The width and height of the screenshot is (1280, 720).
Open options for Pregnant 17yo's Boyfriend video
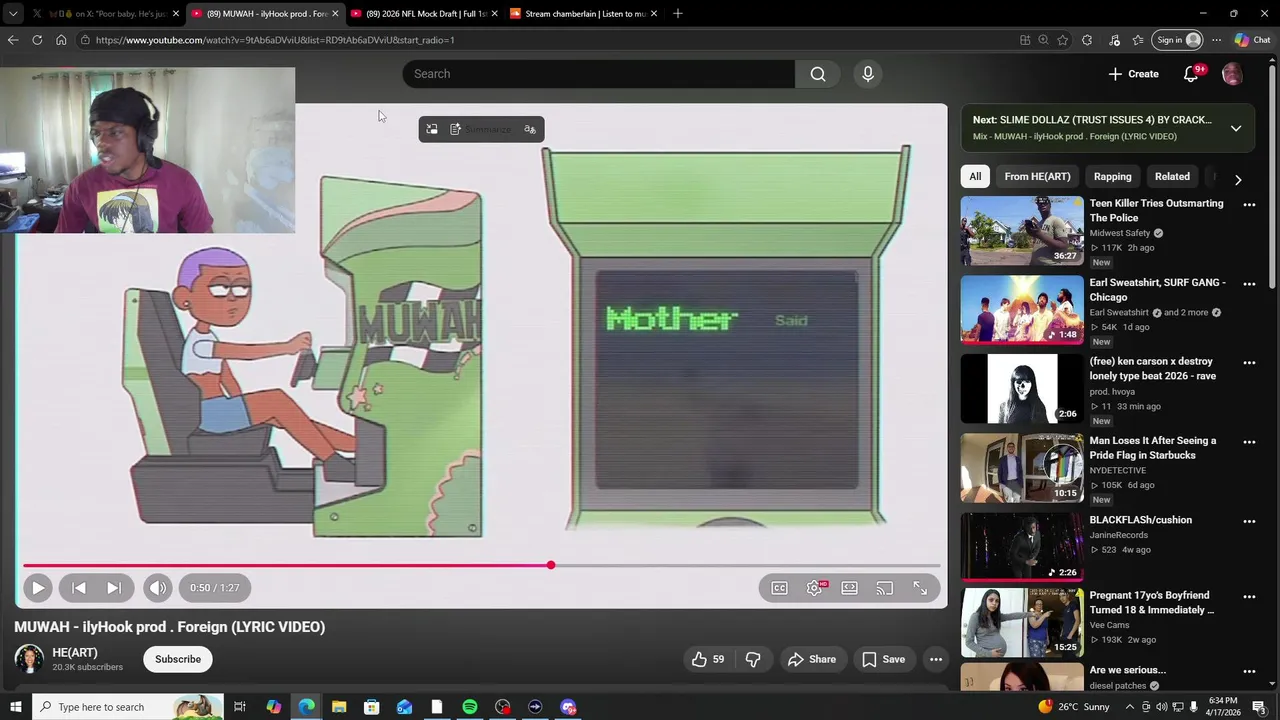pyautogui.click(x=1249, y=597)
